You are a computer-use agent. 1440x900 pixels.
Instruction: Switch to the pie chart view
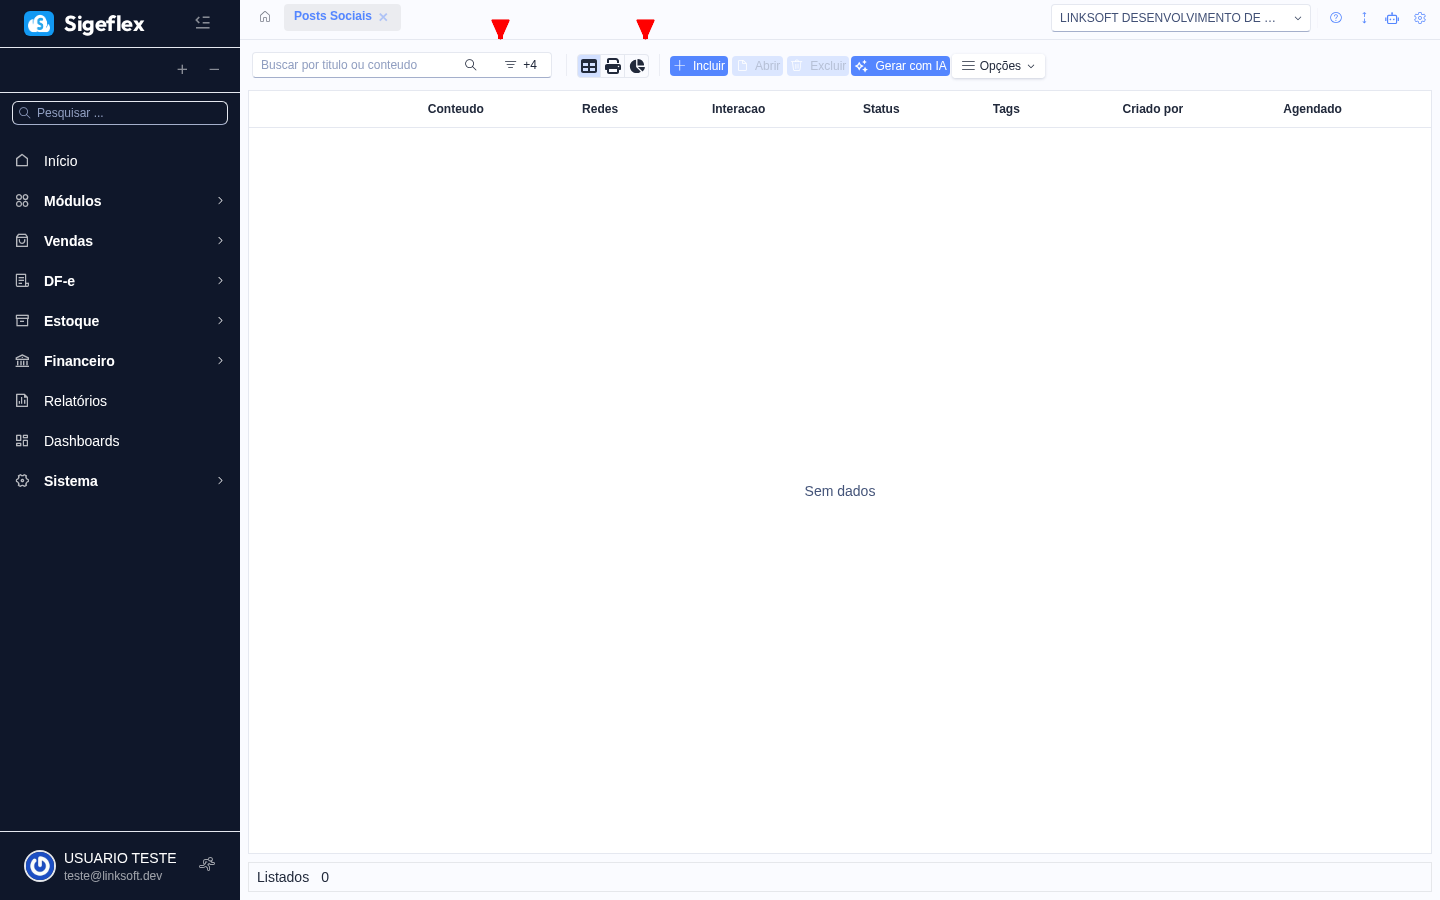[637, 65]
